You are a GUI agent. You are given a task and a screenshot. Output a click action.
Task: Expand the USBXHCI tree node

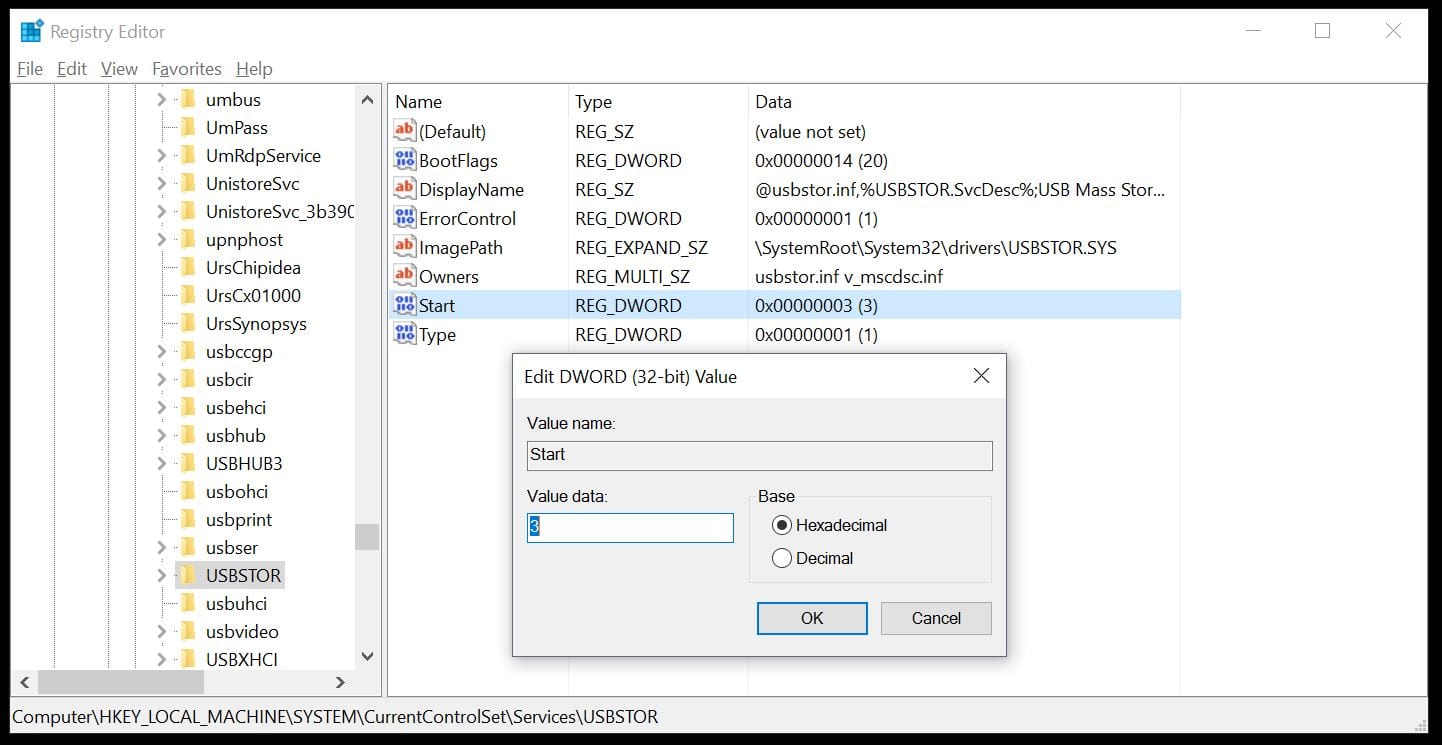tap(162, 659)
